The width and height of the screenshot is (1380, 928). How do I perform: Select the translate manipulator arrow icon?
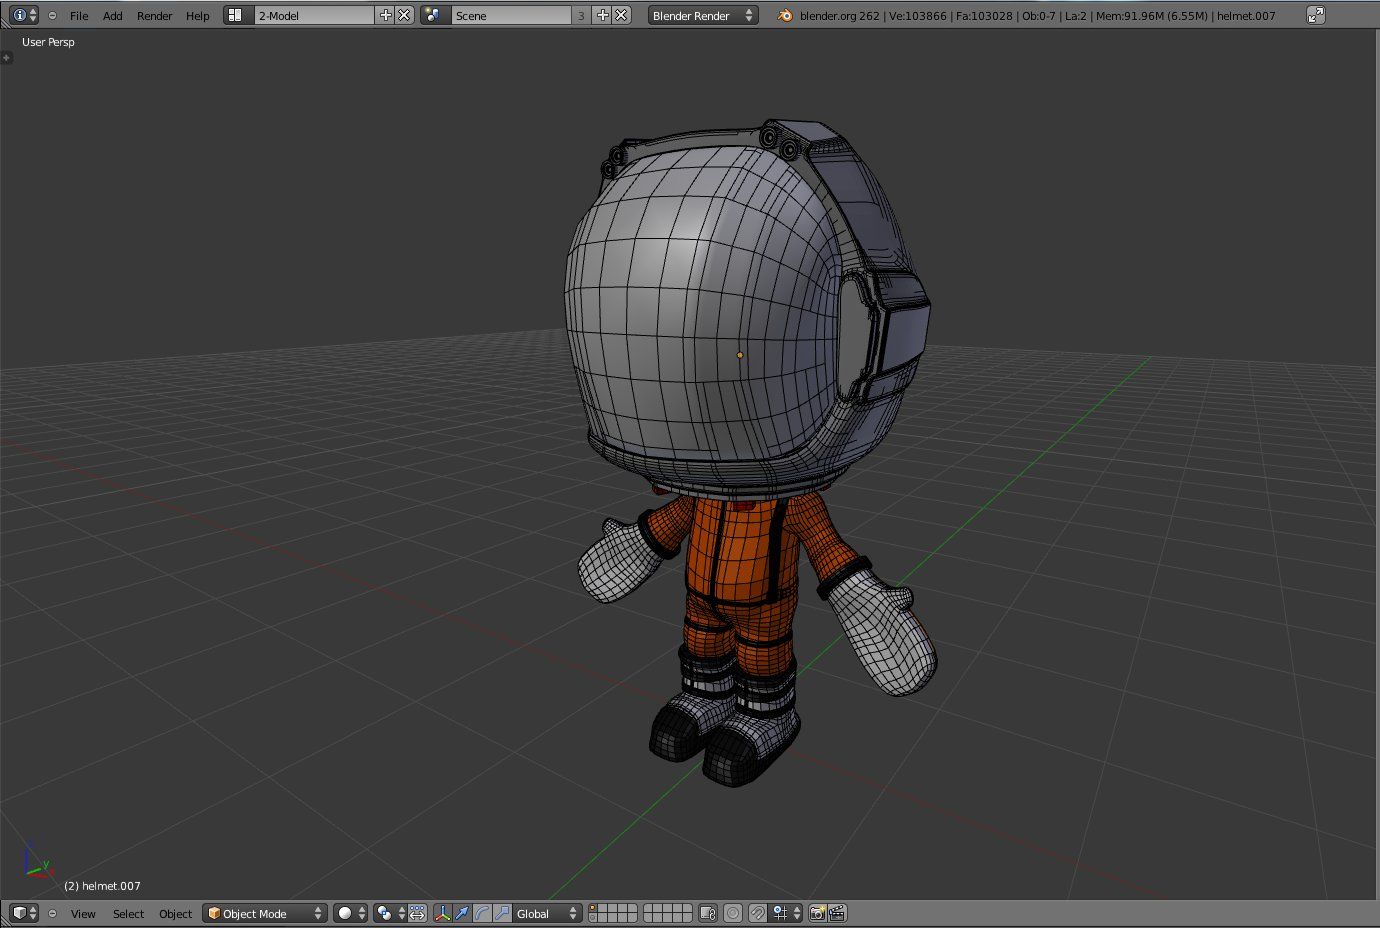462,913
